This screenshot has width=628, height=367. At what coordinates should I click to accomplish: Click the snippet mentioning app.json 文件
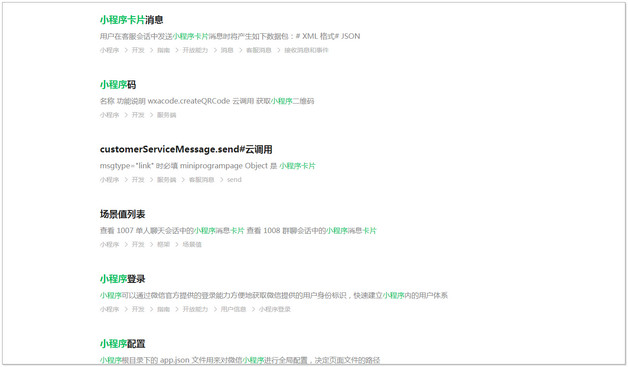240,360
